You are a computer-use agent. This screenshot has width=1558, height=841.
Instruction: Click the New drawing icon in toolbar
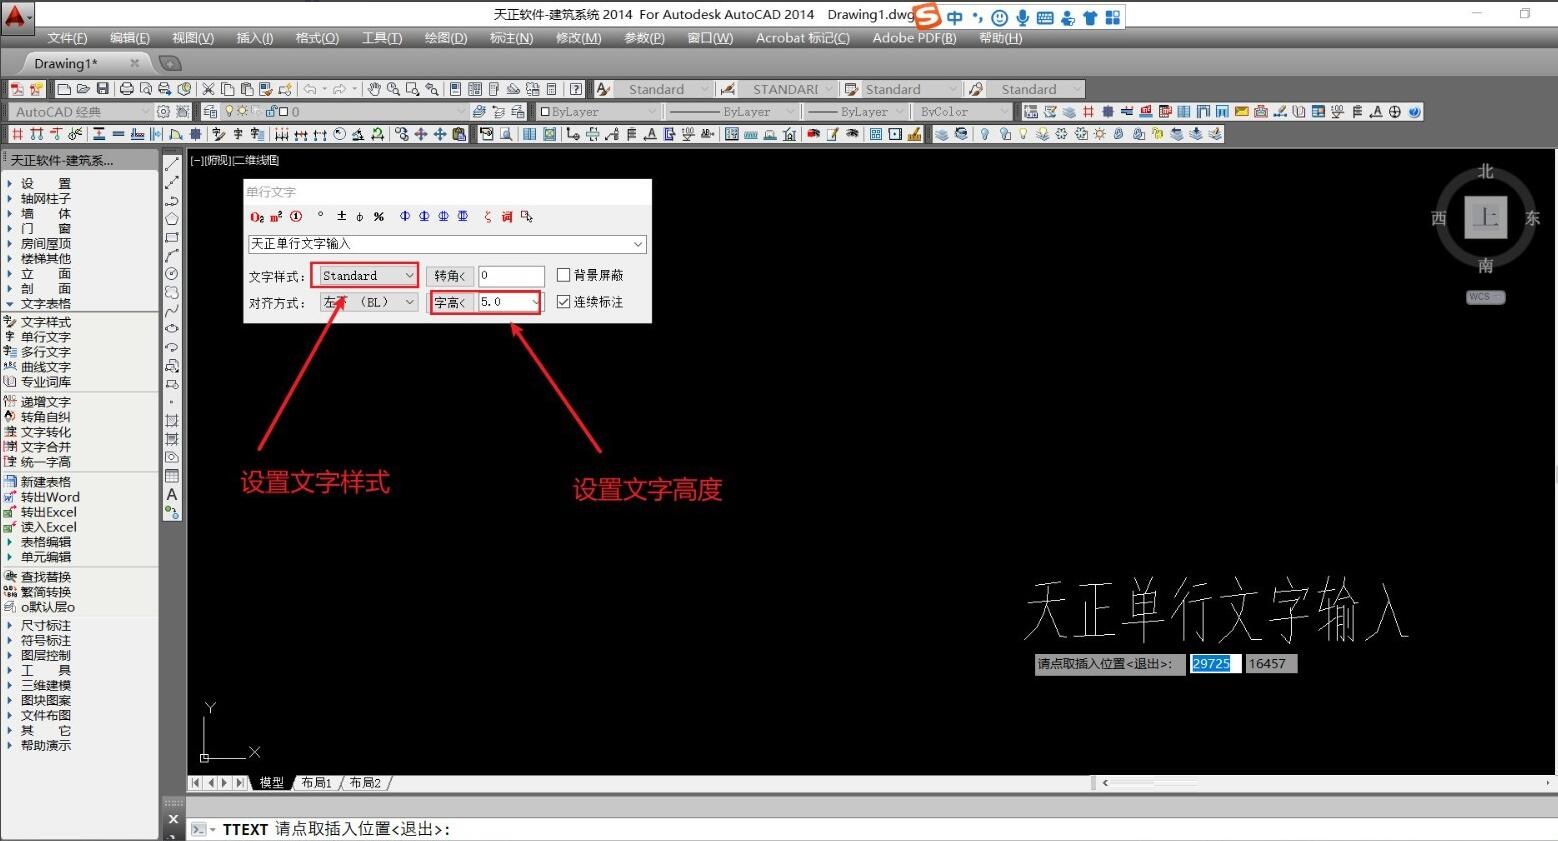pyautogui.click(x=64, y=89)
